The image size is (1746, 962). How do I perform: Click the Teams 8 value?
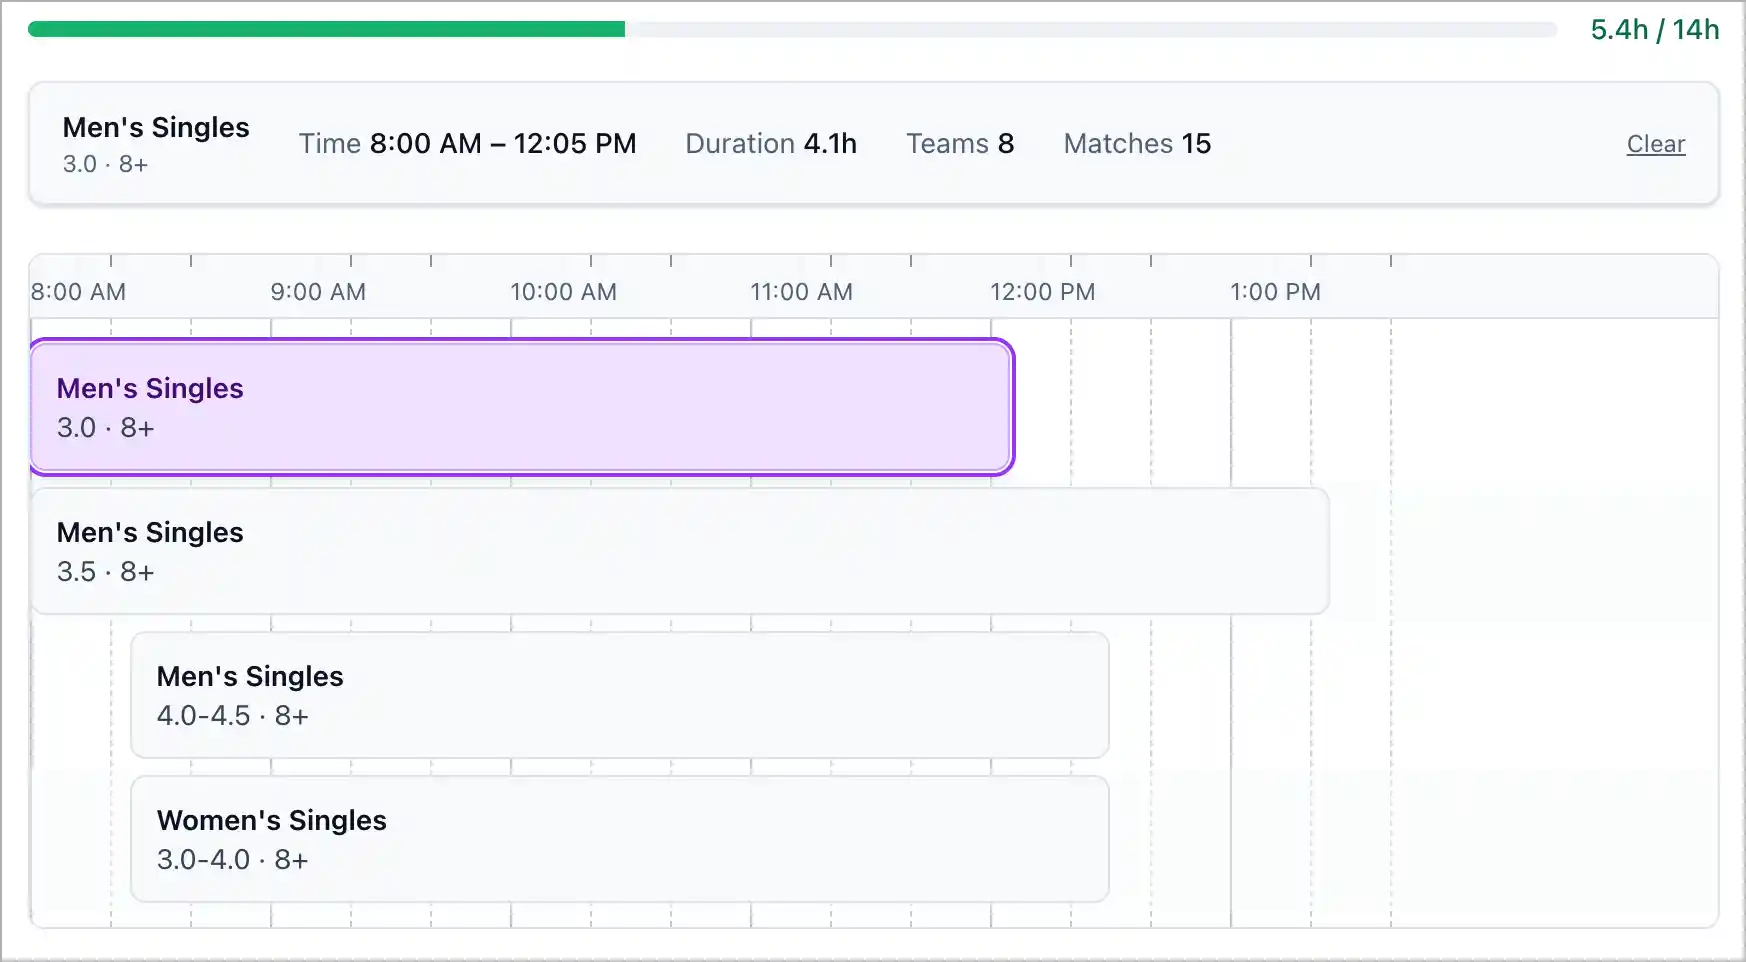(x=960, y=144)
